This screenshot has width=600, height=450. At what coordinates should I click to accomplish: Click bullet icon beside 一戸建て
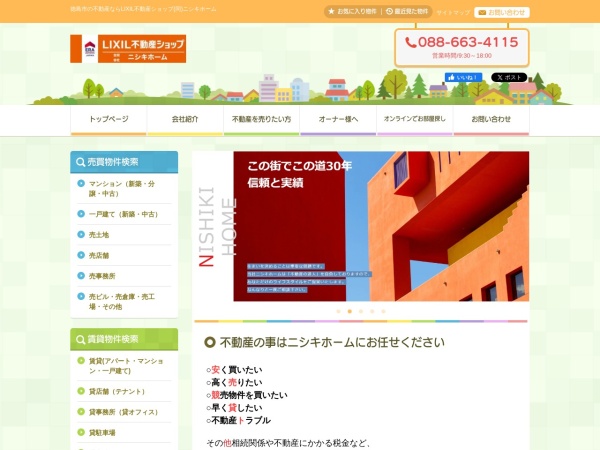[81, 214]
